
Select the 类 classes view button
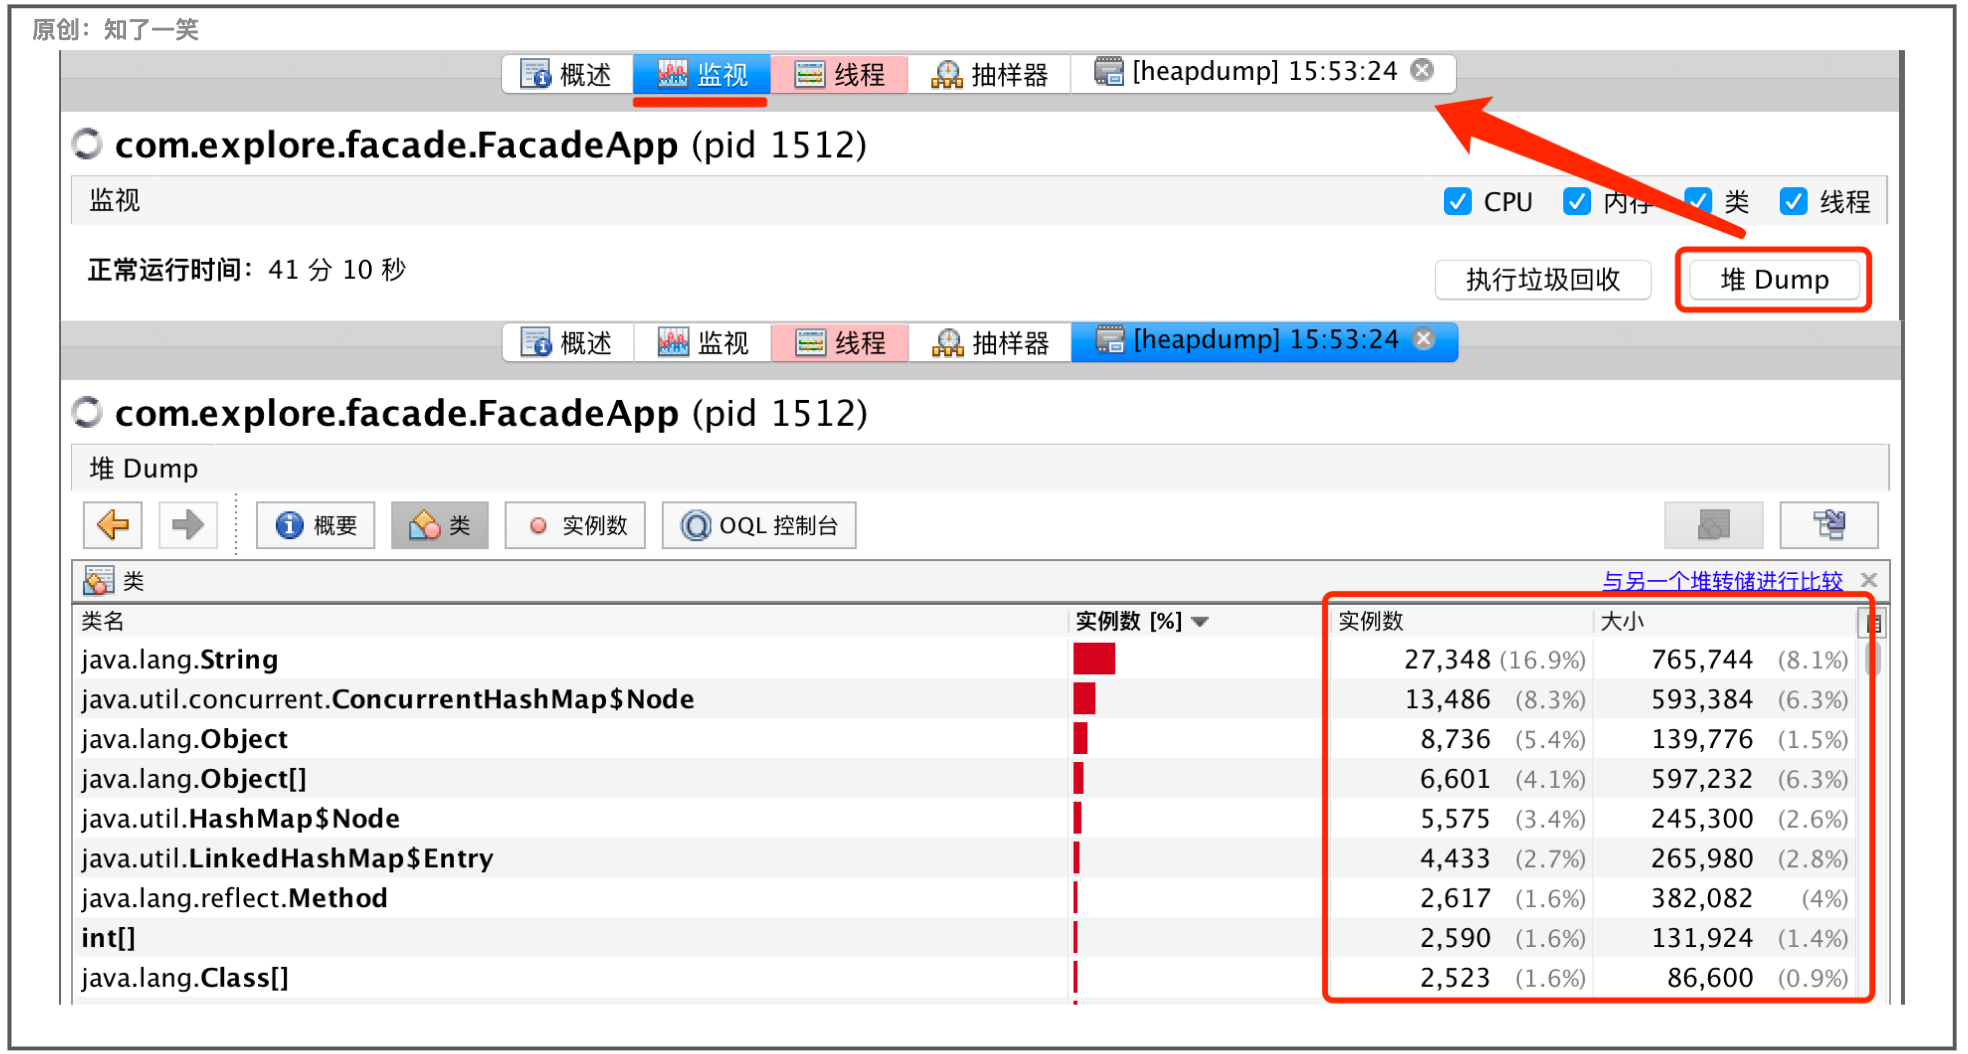coord(440,525)
